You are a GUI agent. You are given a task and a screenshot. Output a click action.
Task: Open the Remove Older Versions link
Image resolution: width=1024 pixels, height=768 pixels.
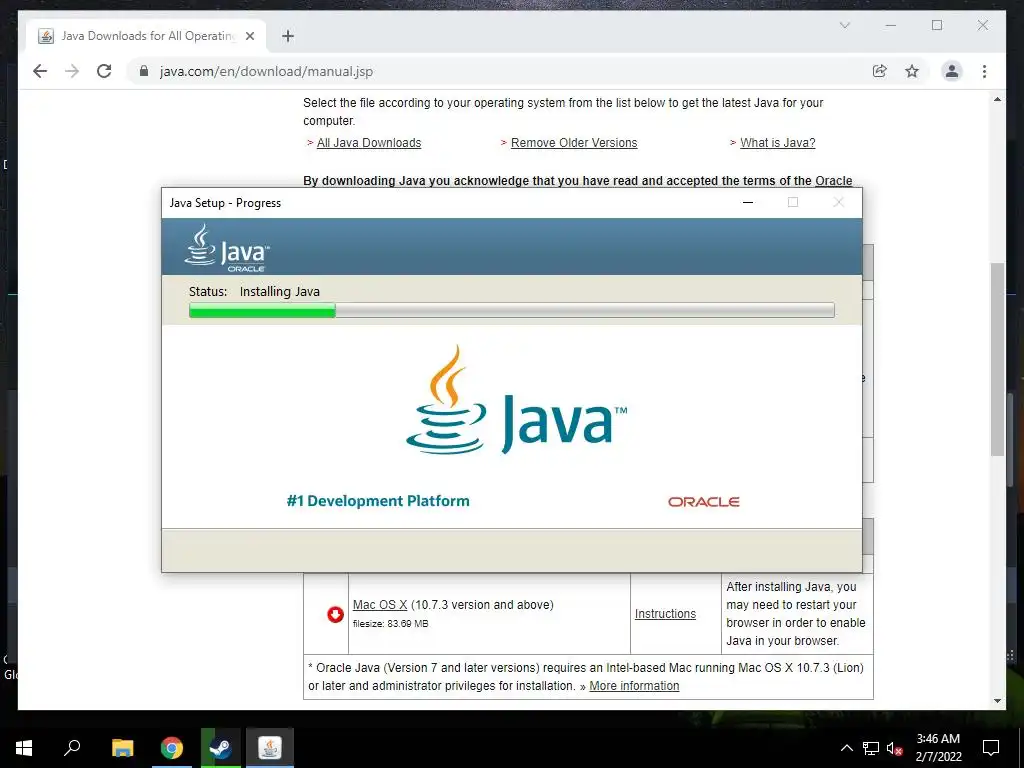pyautogui.click(x=573, y=142)
